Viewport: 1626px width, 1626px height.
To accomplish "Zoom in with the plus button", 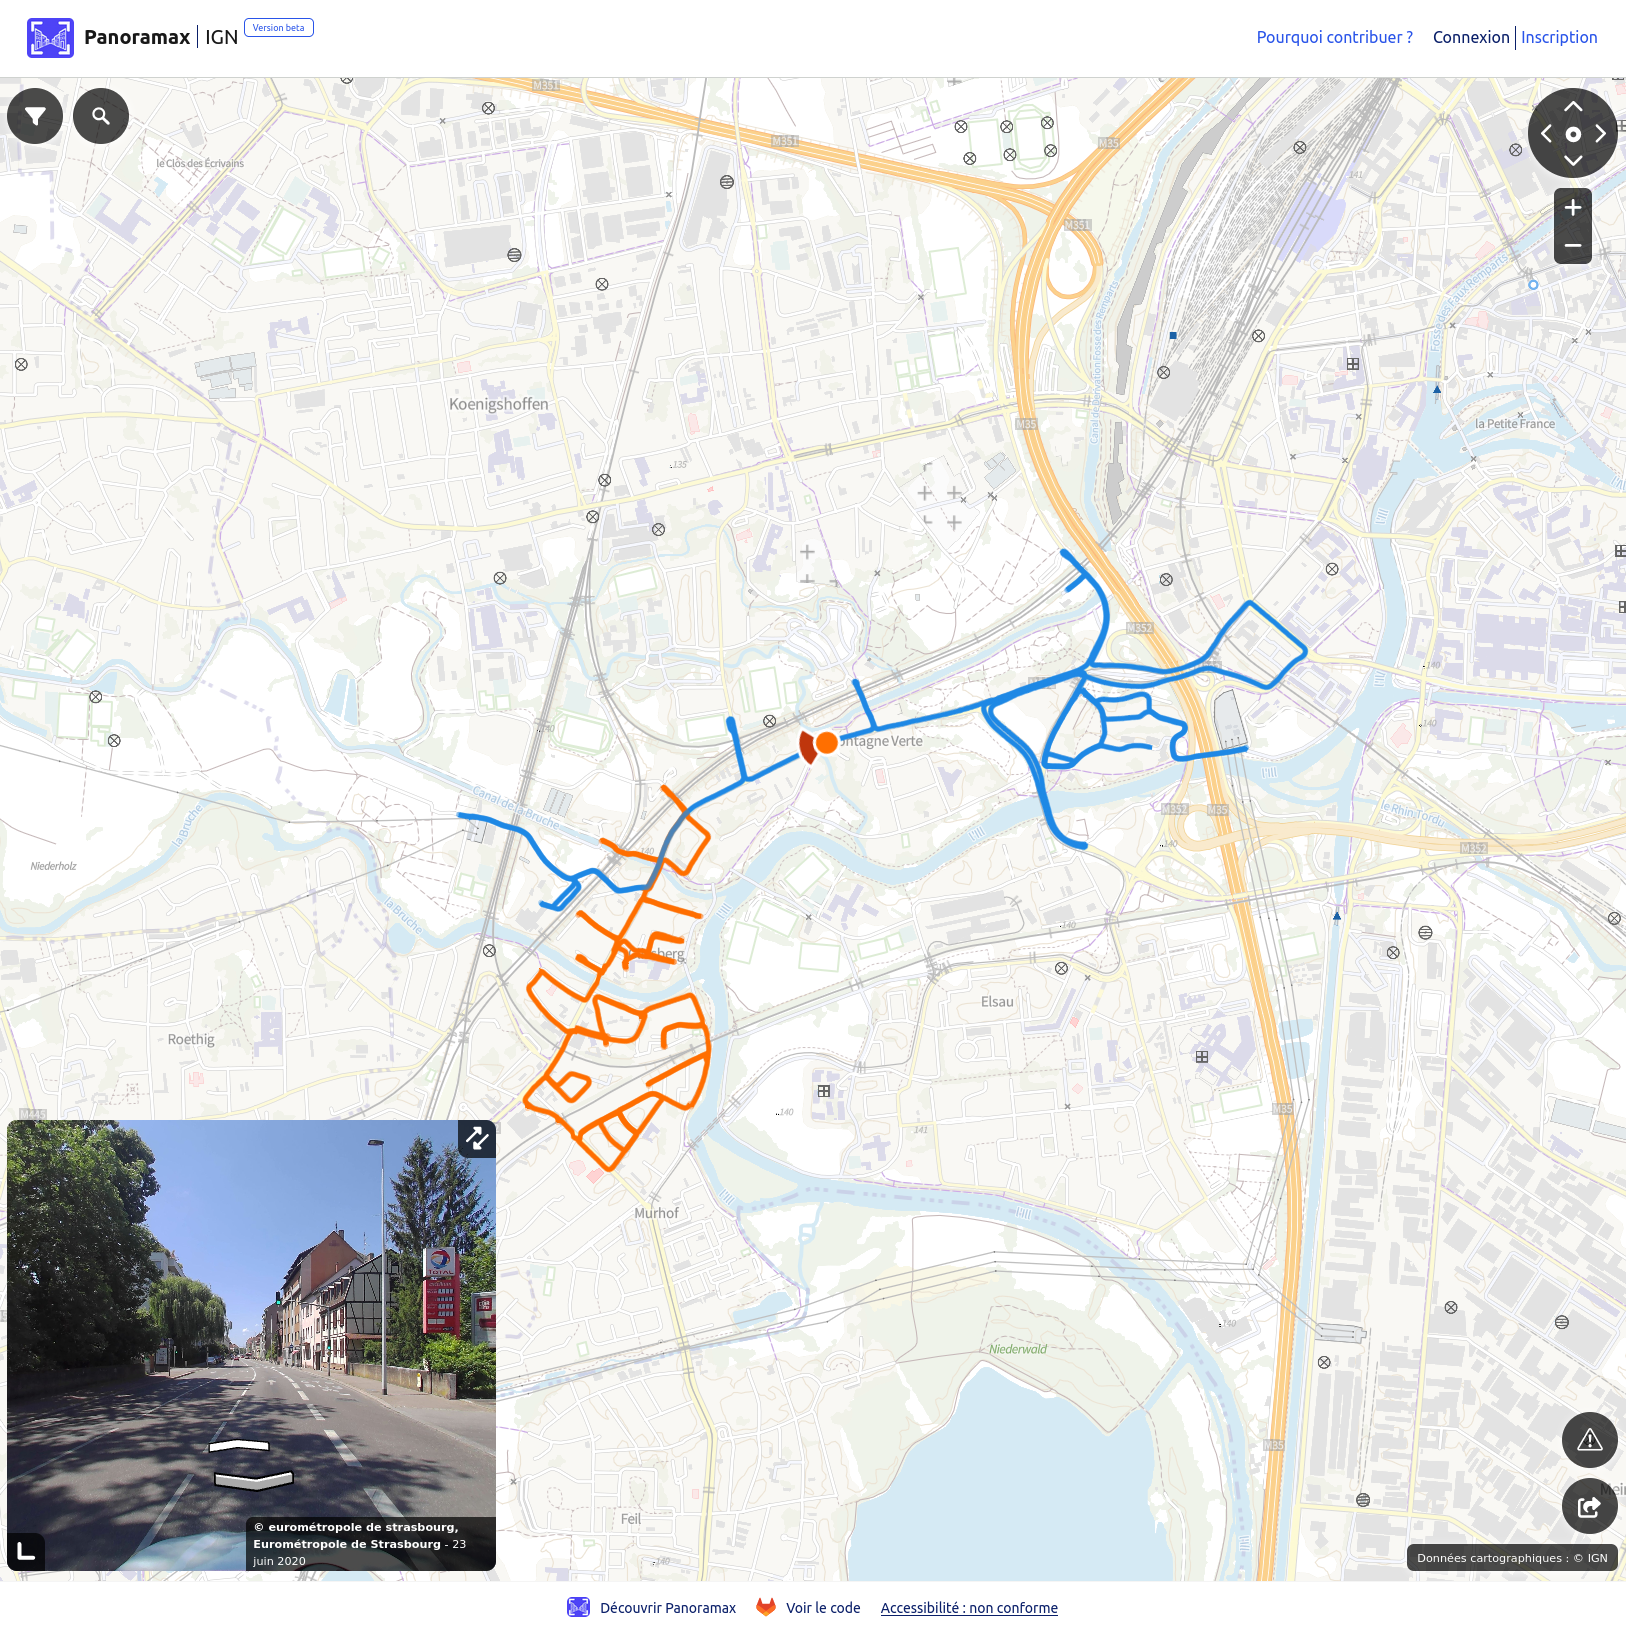I will 1573,207.
